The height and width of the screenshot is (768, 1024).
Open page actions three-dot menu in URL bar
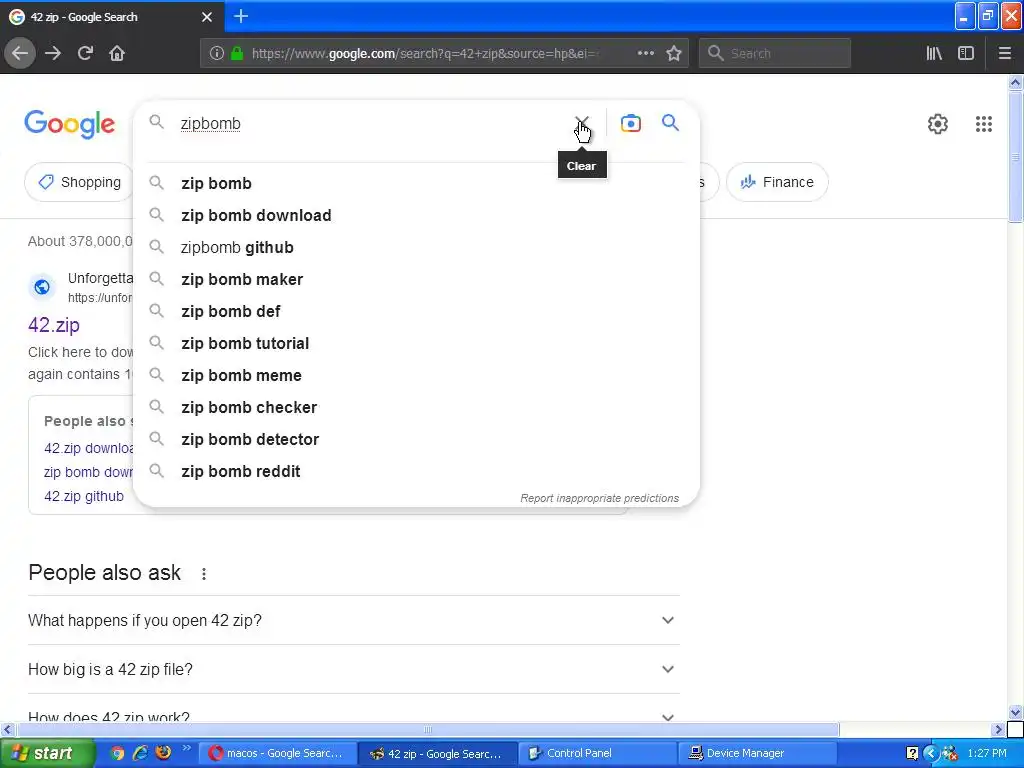[645, 54]
